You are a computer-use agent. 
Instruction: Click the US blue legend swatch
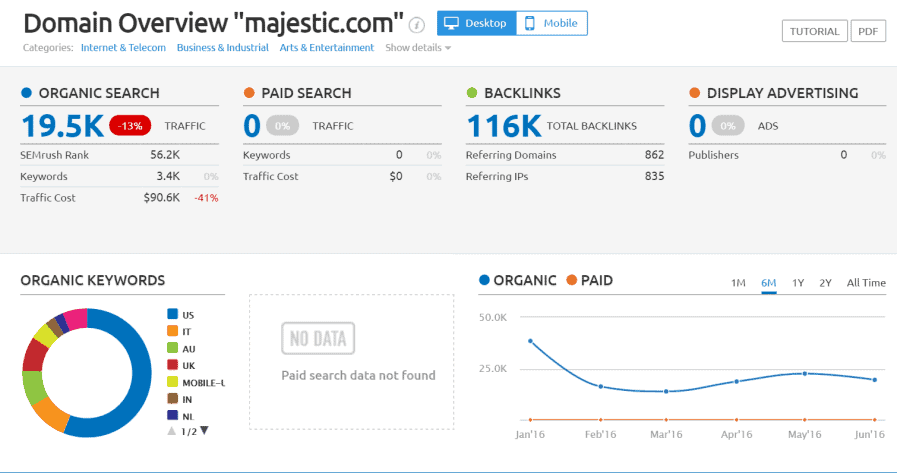click(172, 314)
